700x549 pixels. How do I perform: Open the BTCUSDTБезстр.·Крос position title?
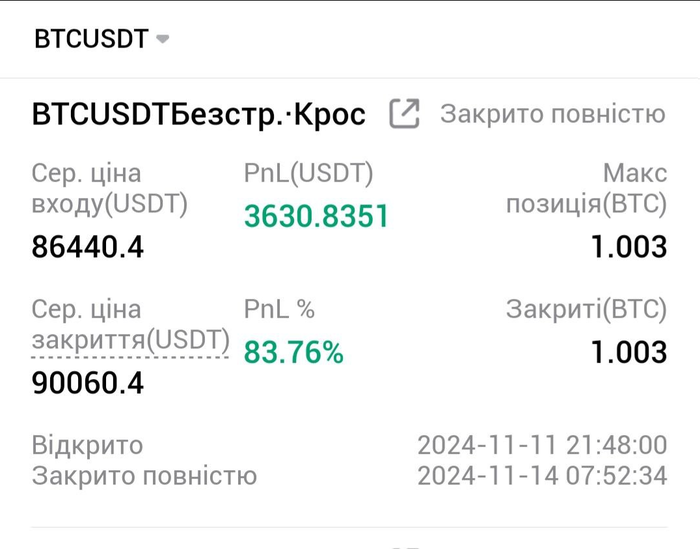(199, 114)
